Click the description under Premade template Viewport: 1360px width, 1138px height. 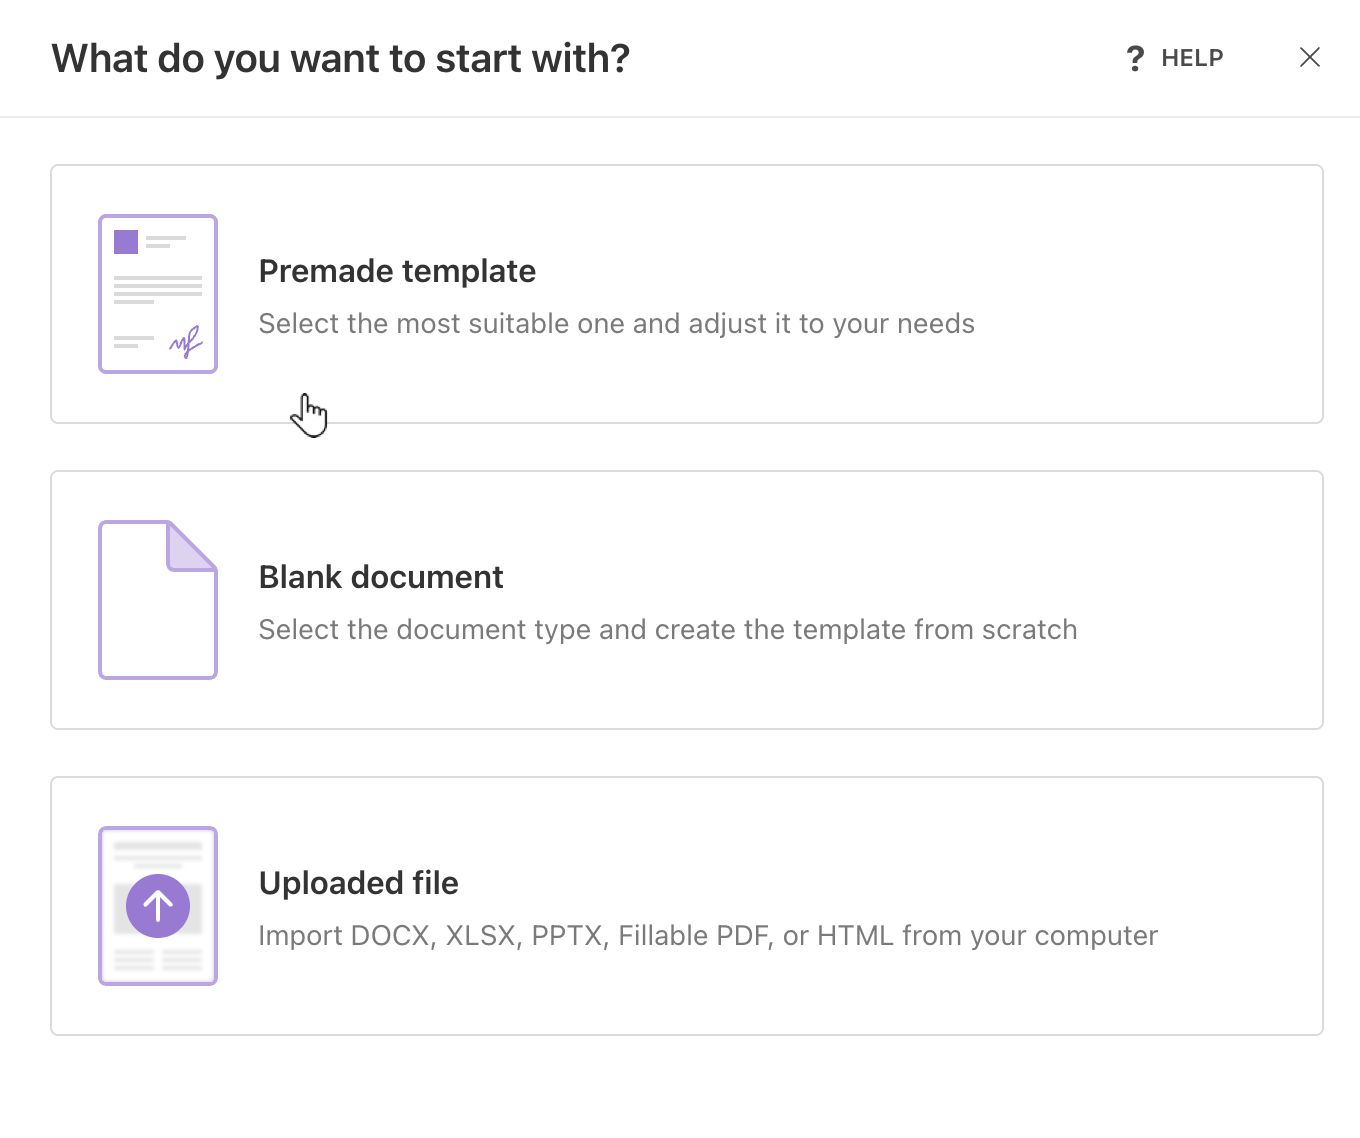pos(616,323)
